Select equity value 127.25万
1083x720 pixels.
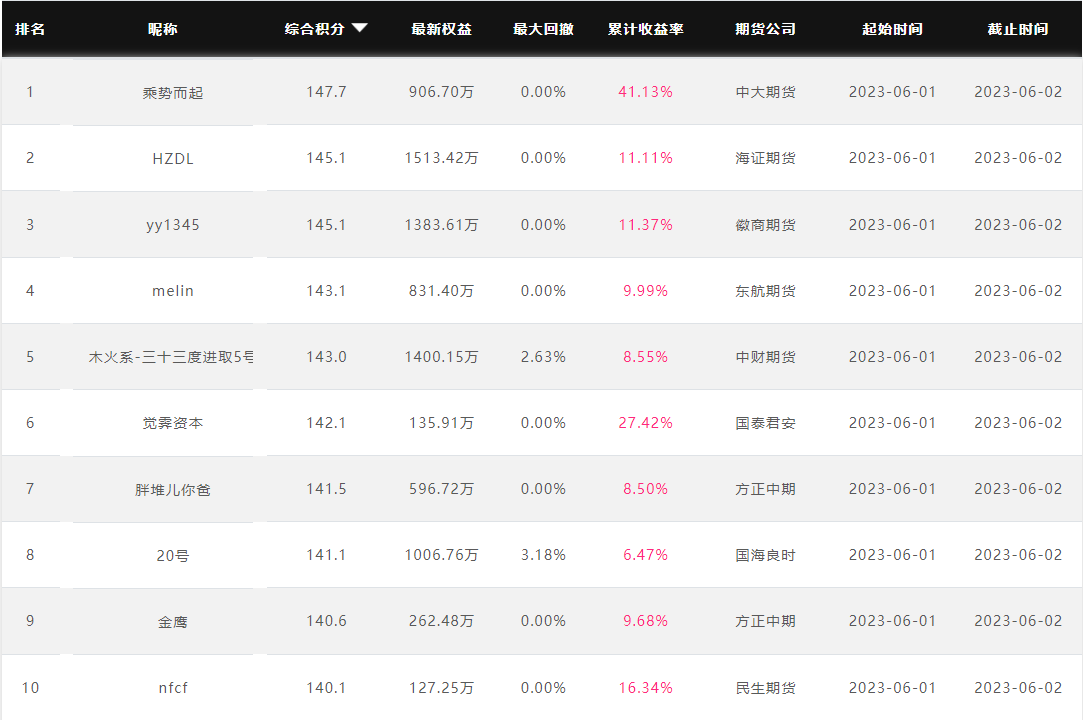(x=441, y=688)
